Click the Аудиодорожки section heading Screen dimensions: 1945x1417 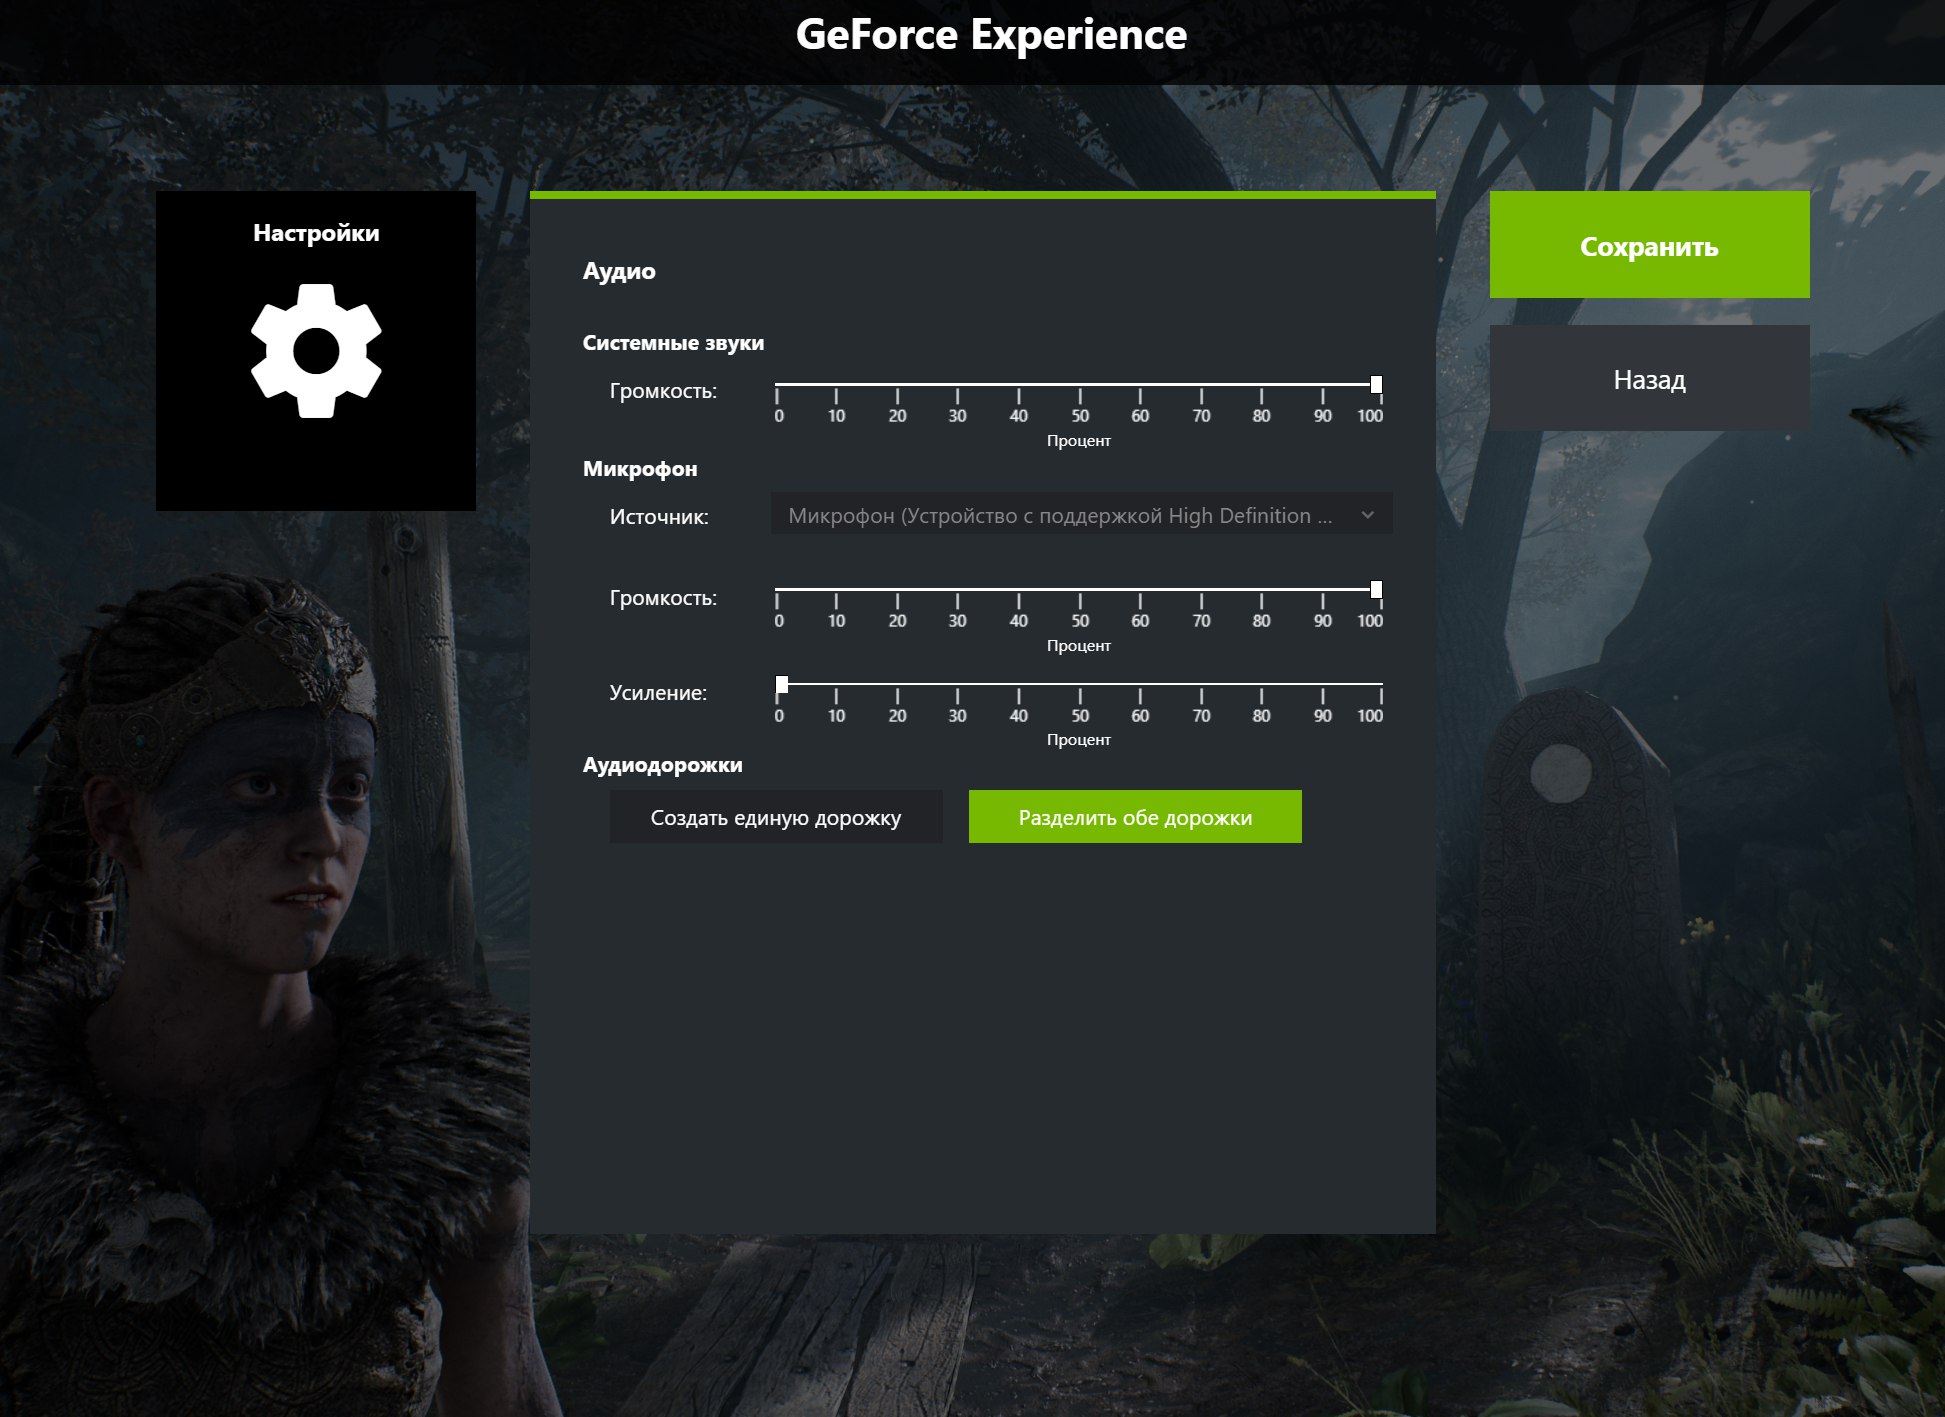(x=662, y=765)
